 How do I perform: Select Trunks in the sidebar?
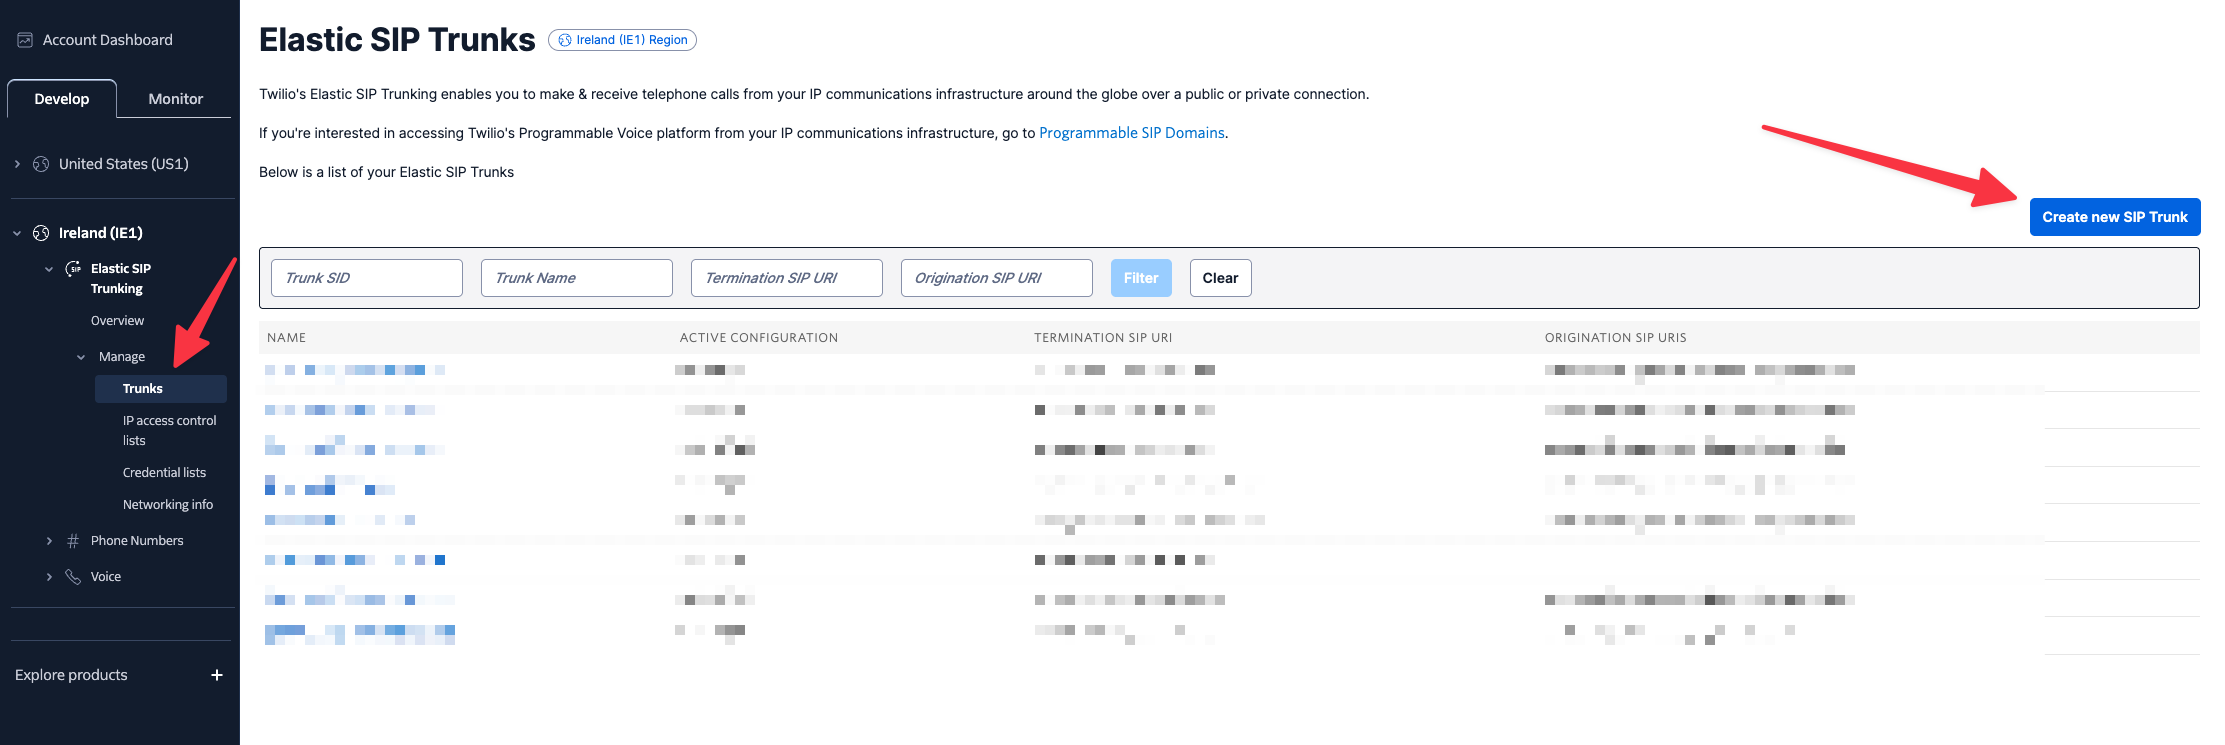pos(161,389)
